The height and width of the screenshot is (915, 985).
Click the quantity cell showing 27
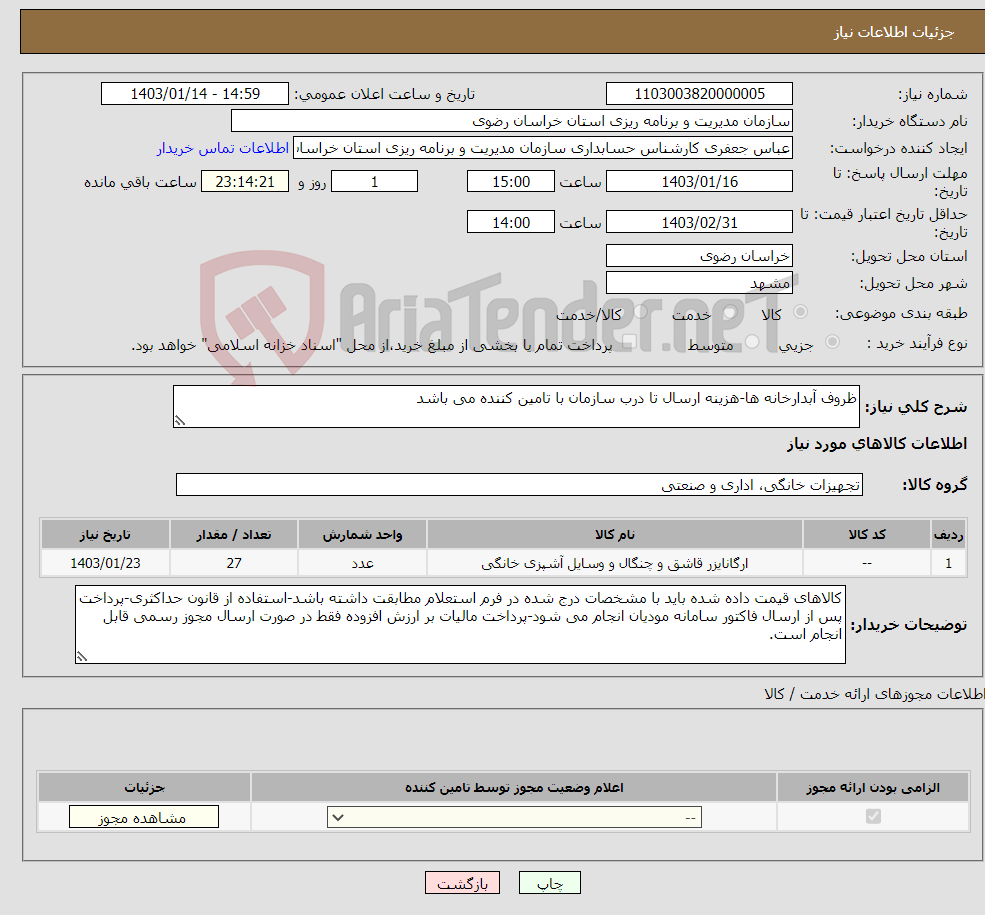234,563
